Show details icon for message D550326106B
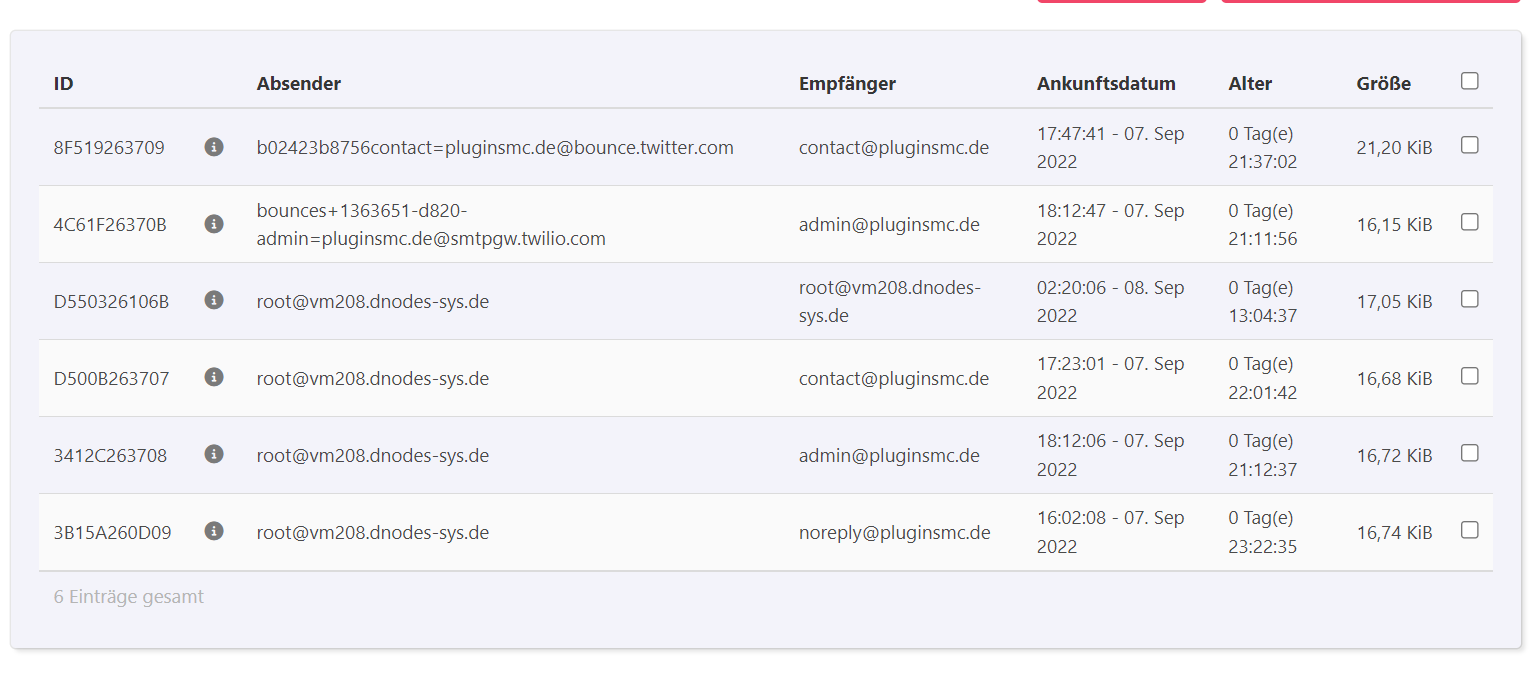Screen dimensions: 1536x674 tap(213, 300)
